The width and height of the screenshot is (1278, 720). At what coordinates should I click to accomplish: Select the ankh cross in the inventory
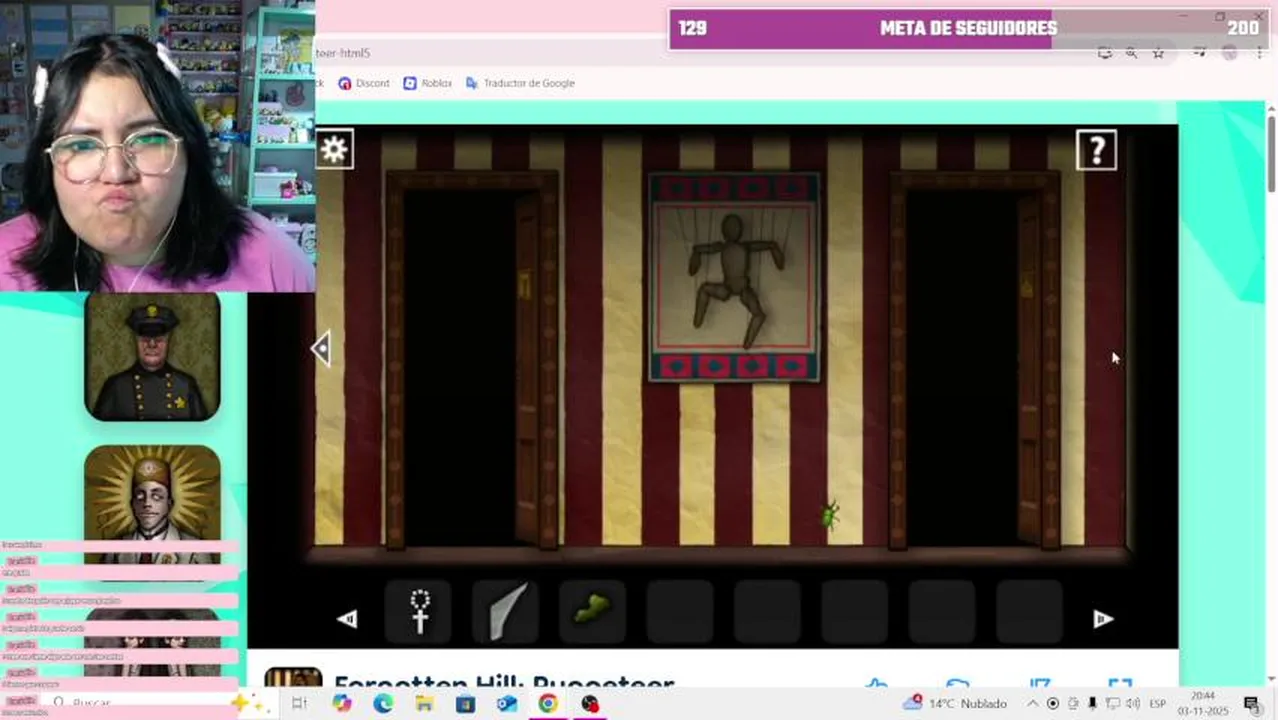click(x=419, y=611)
